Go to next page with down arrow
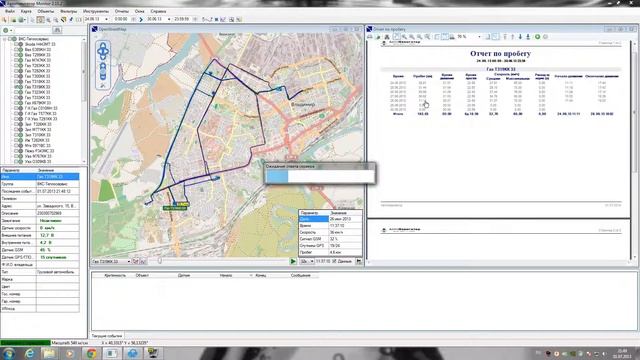 (520, 37)
